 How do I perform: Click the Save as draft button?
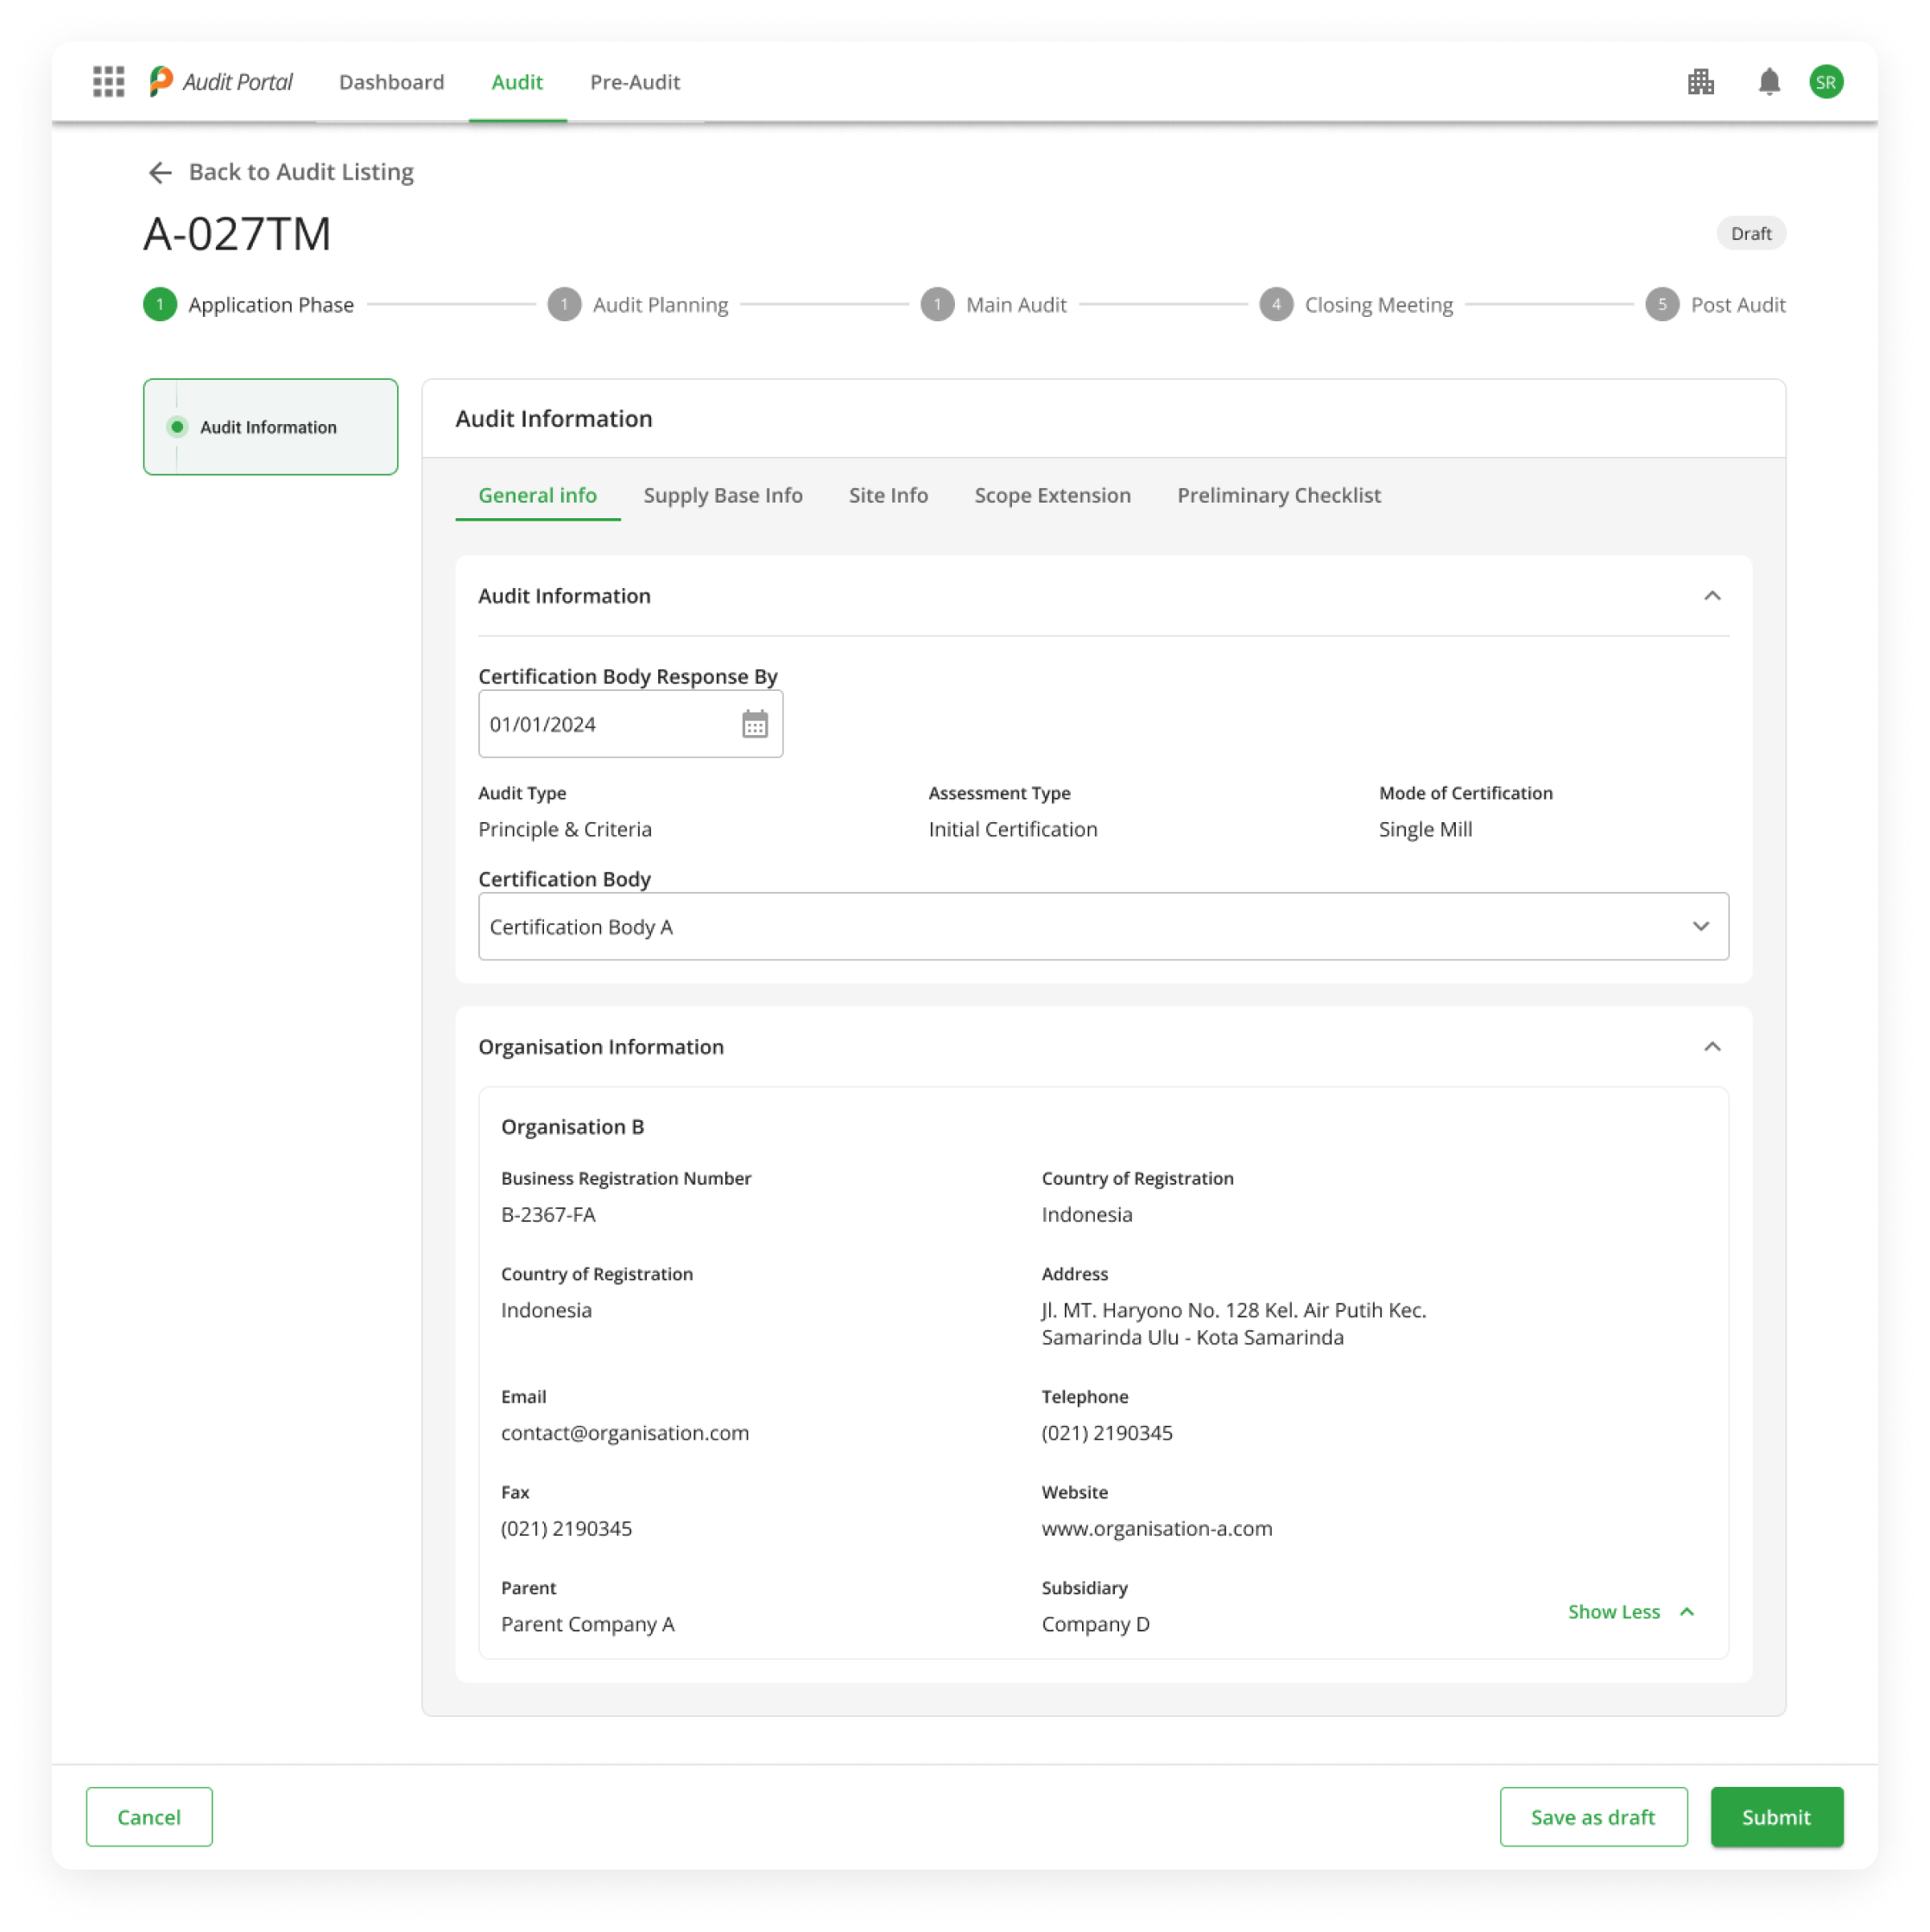click(x=1592, y=1817)
